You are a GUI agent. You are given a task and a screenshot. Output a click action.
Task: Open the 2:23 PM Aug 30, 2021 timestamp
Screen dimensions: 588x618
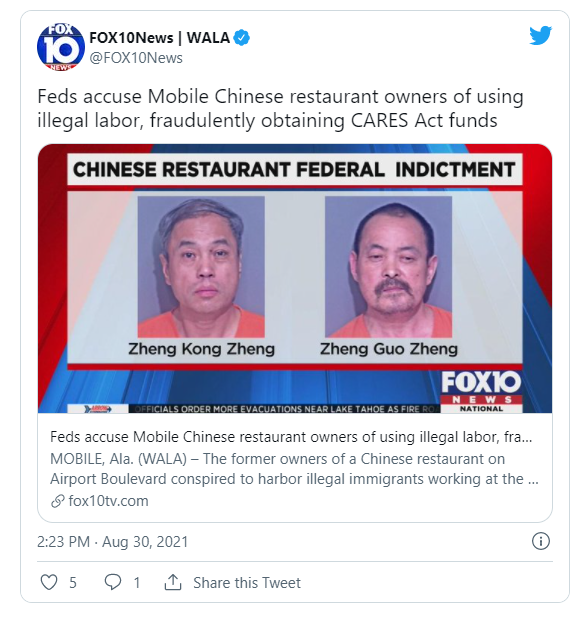coord(112,542)
